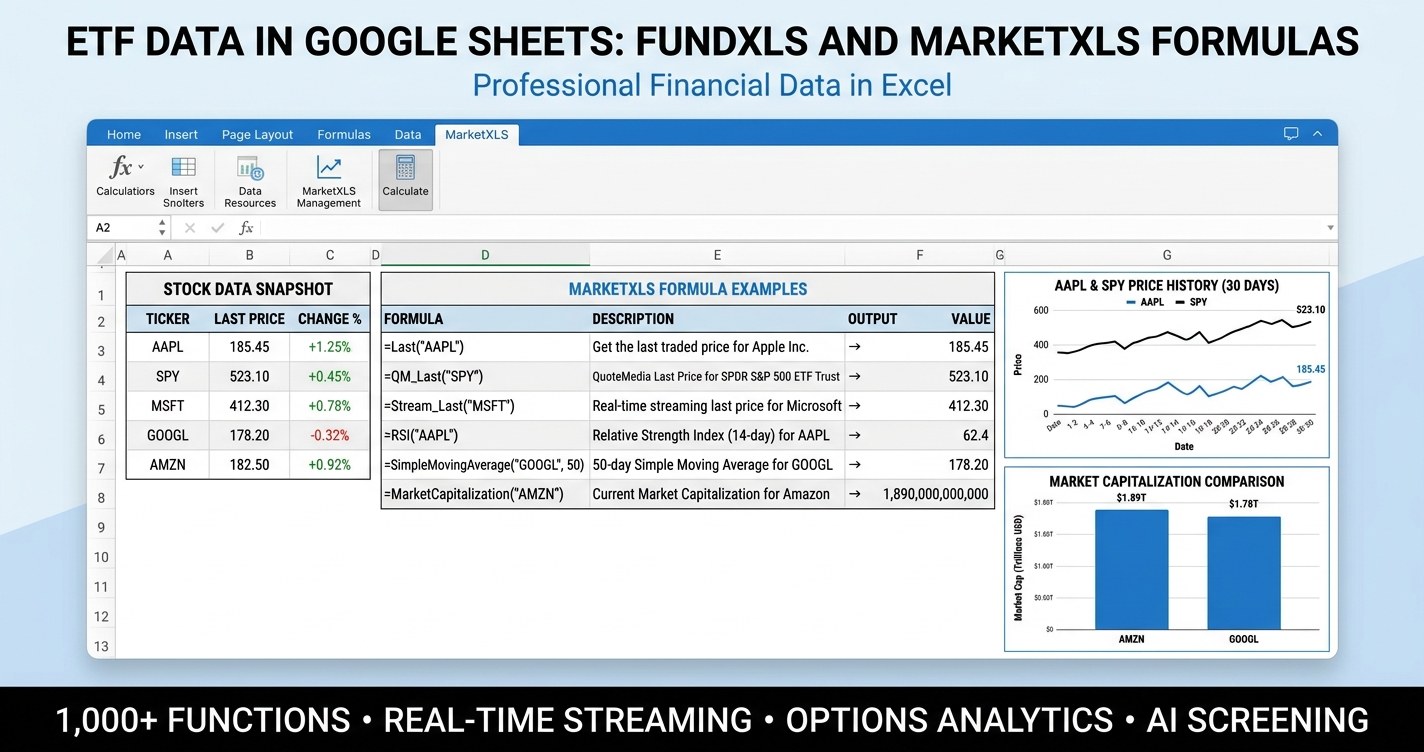The width and height of the screenshot is (1424, 752).
Task: Switch to the Insert tab
Action: click(181, 134)
